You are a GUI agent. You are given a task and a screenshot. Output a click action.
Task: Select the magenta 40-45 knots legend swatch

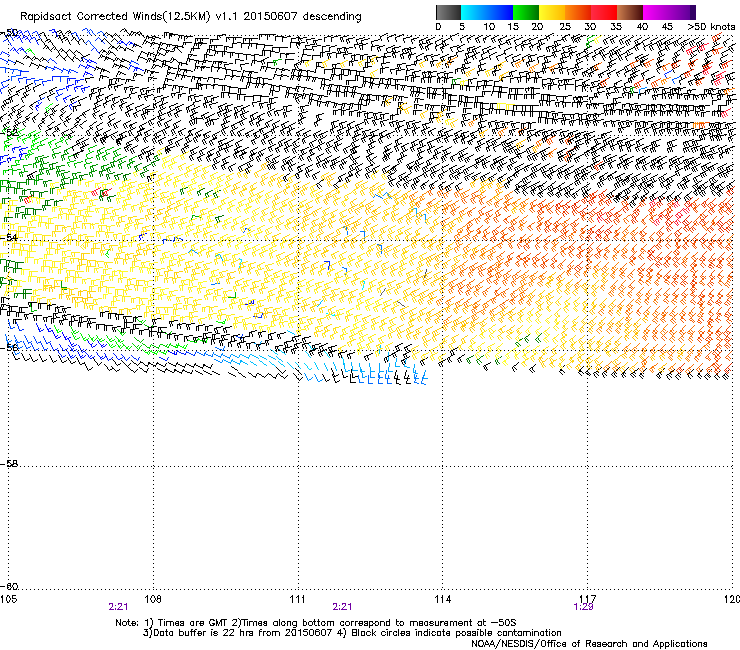pyautogui.click(x=656, y=12)
